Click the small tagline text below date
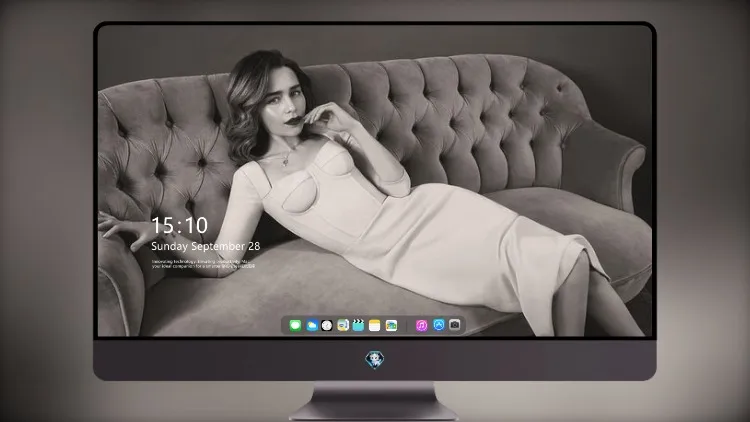Screen dimensions: 750x422 tap(203, 264)
